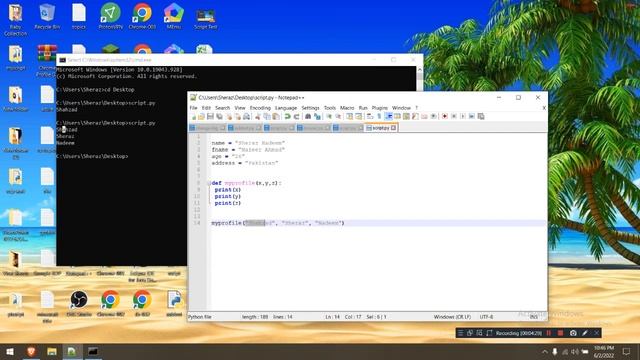The width and height of the screenshot is (640, 360).
Task: Click the print(y) code line
Action: point(228,196)
